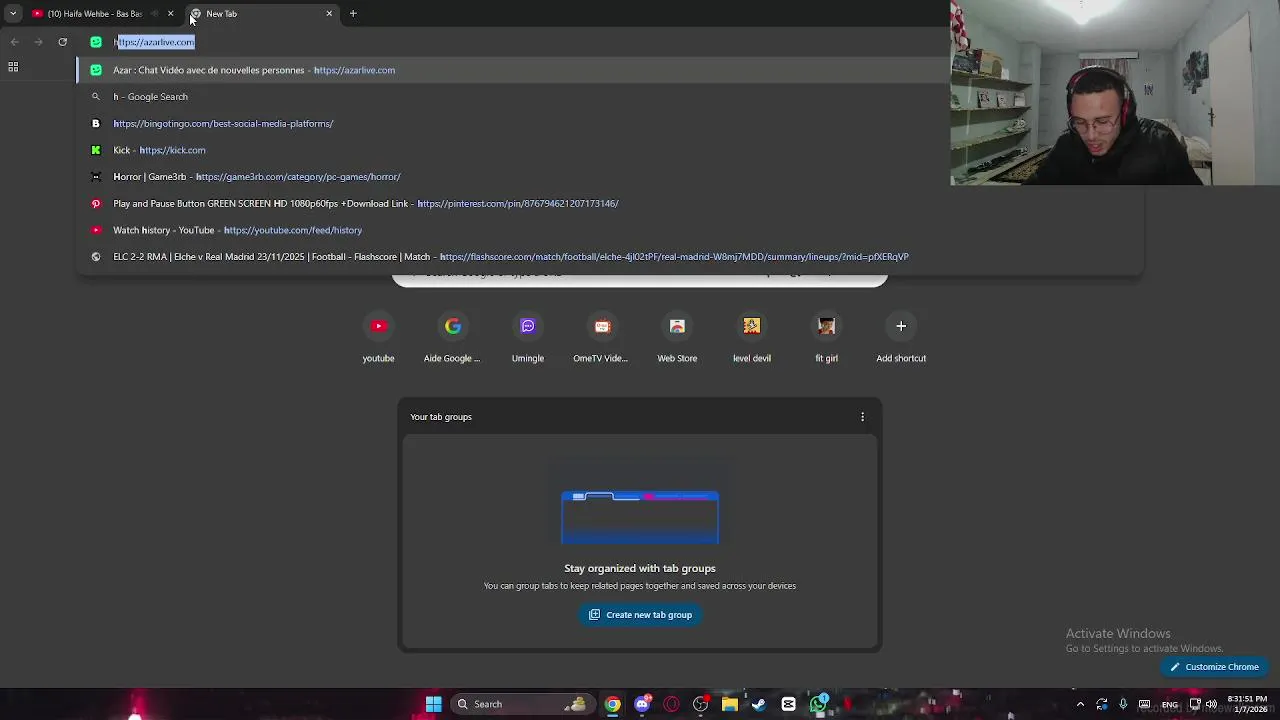
Task: Open the youtube shortcut tile
Action: pyautogui.click(x=378, y=338)
